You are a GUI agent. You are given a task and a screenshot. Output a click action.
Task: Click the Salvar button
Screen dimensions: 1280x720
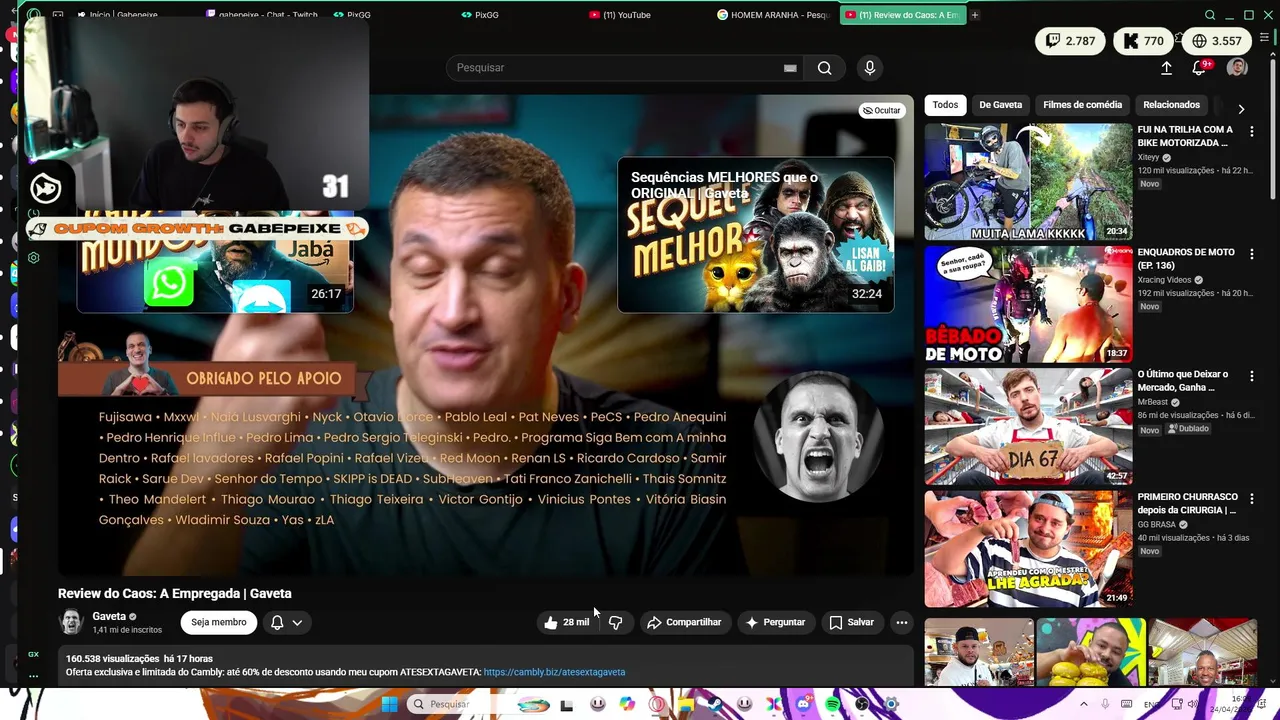852,622
